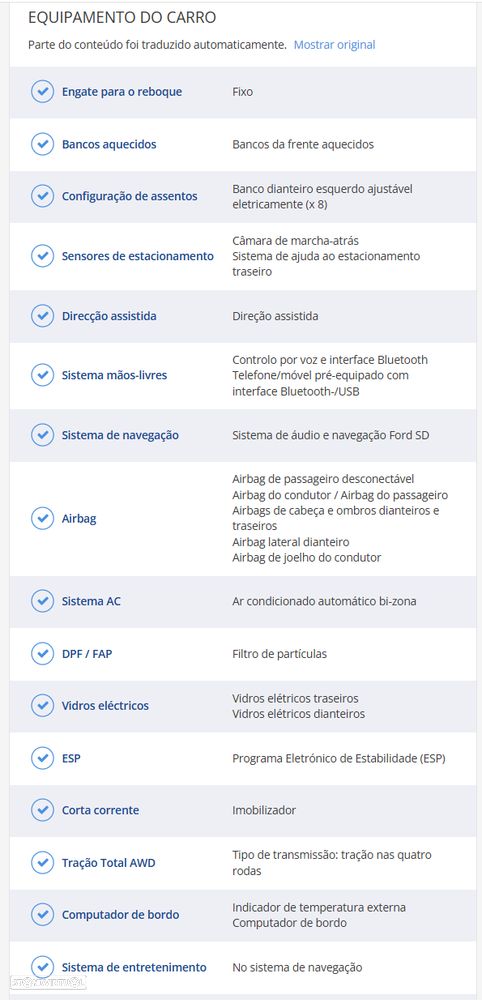Screen dimensions: 482x1000
Task: Select the Direcção assistida feature label
Action: tap(109, 316)
